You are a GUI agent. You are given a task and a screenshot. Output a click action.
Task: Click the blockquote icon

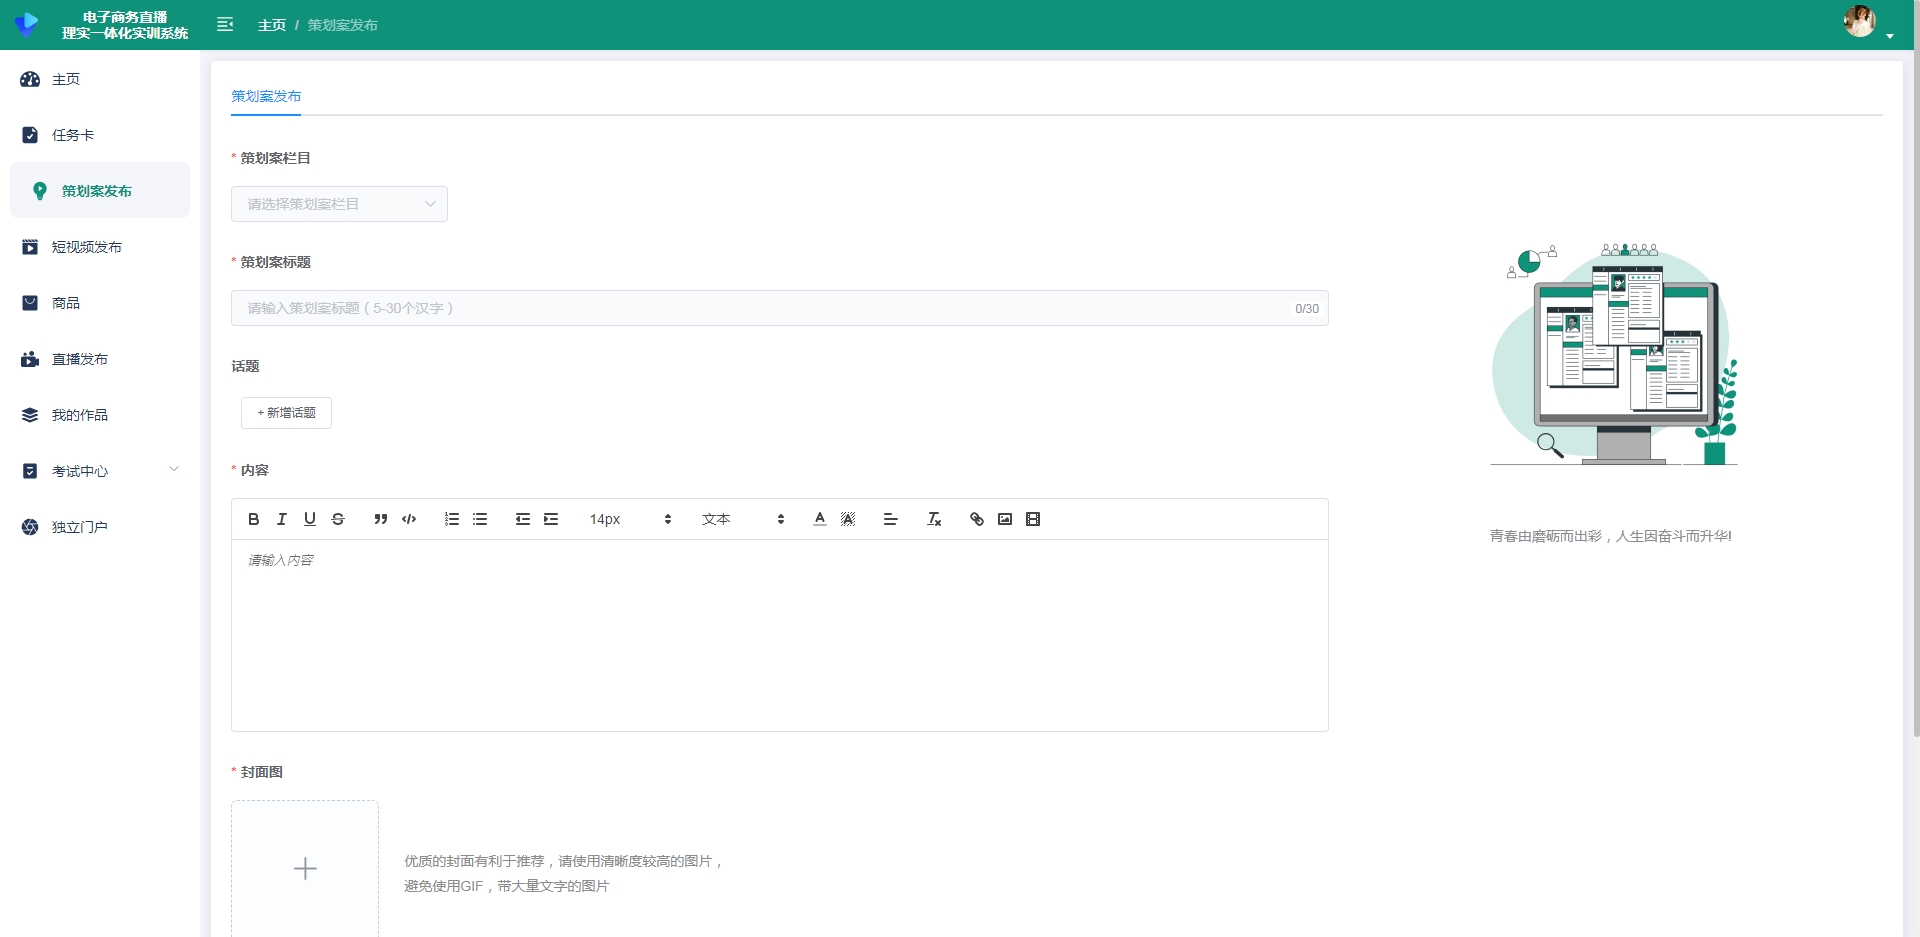(380, 519)
